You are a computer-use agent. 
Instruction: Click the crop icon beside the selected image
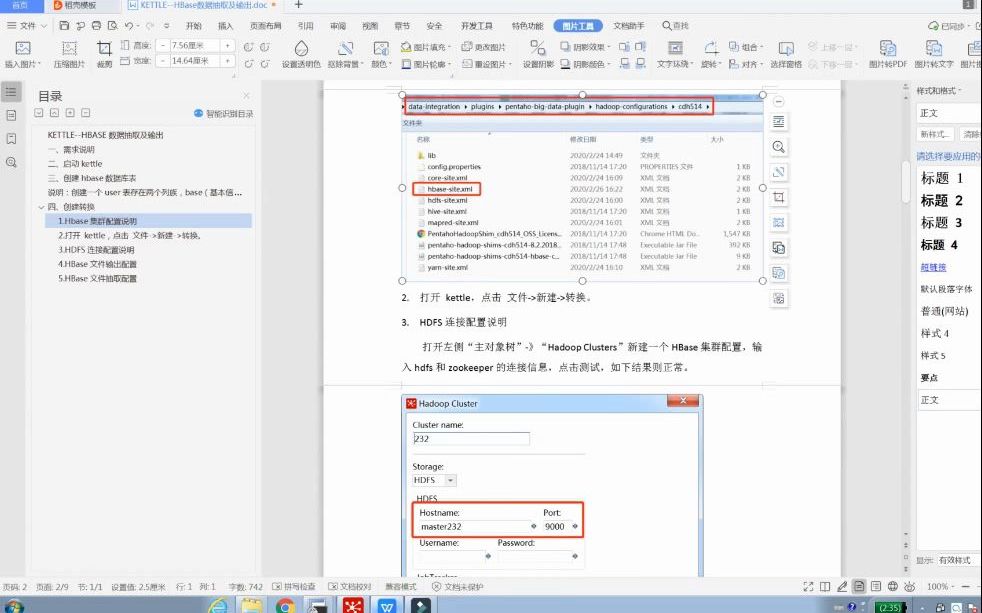click(778, 197)
